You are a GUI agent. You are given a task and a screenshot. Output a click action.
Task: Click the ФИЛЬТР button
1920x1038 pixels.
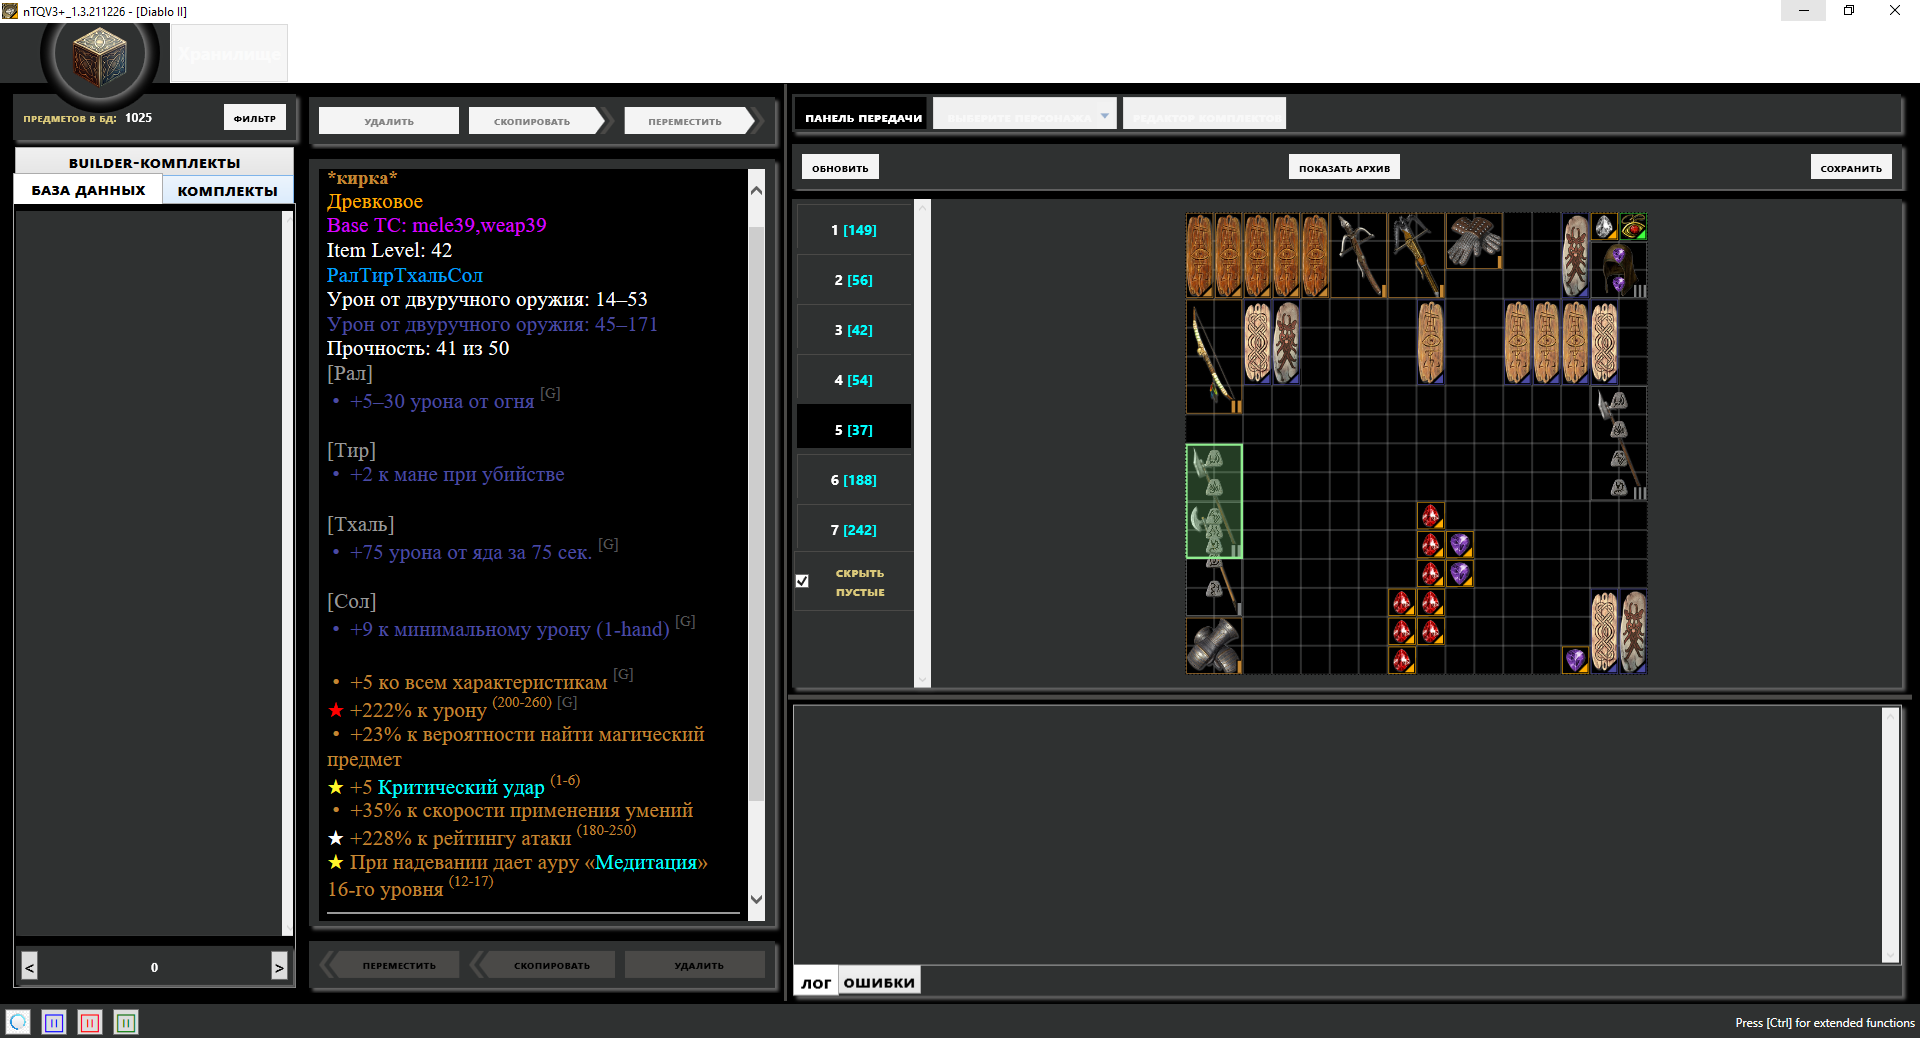(255, 118)
